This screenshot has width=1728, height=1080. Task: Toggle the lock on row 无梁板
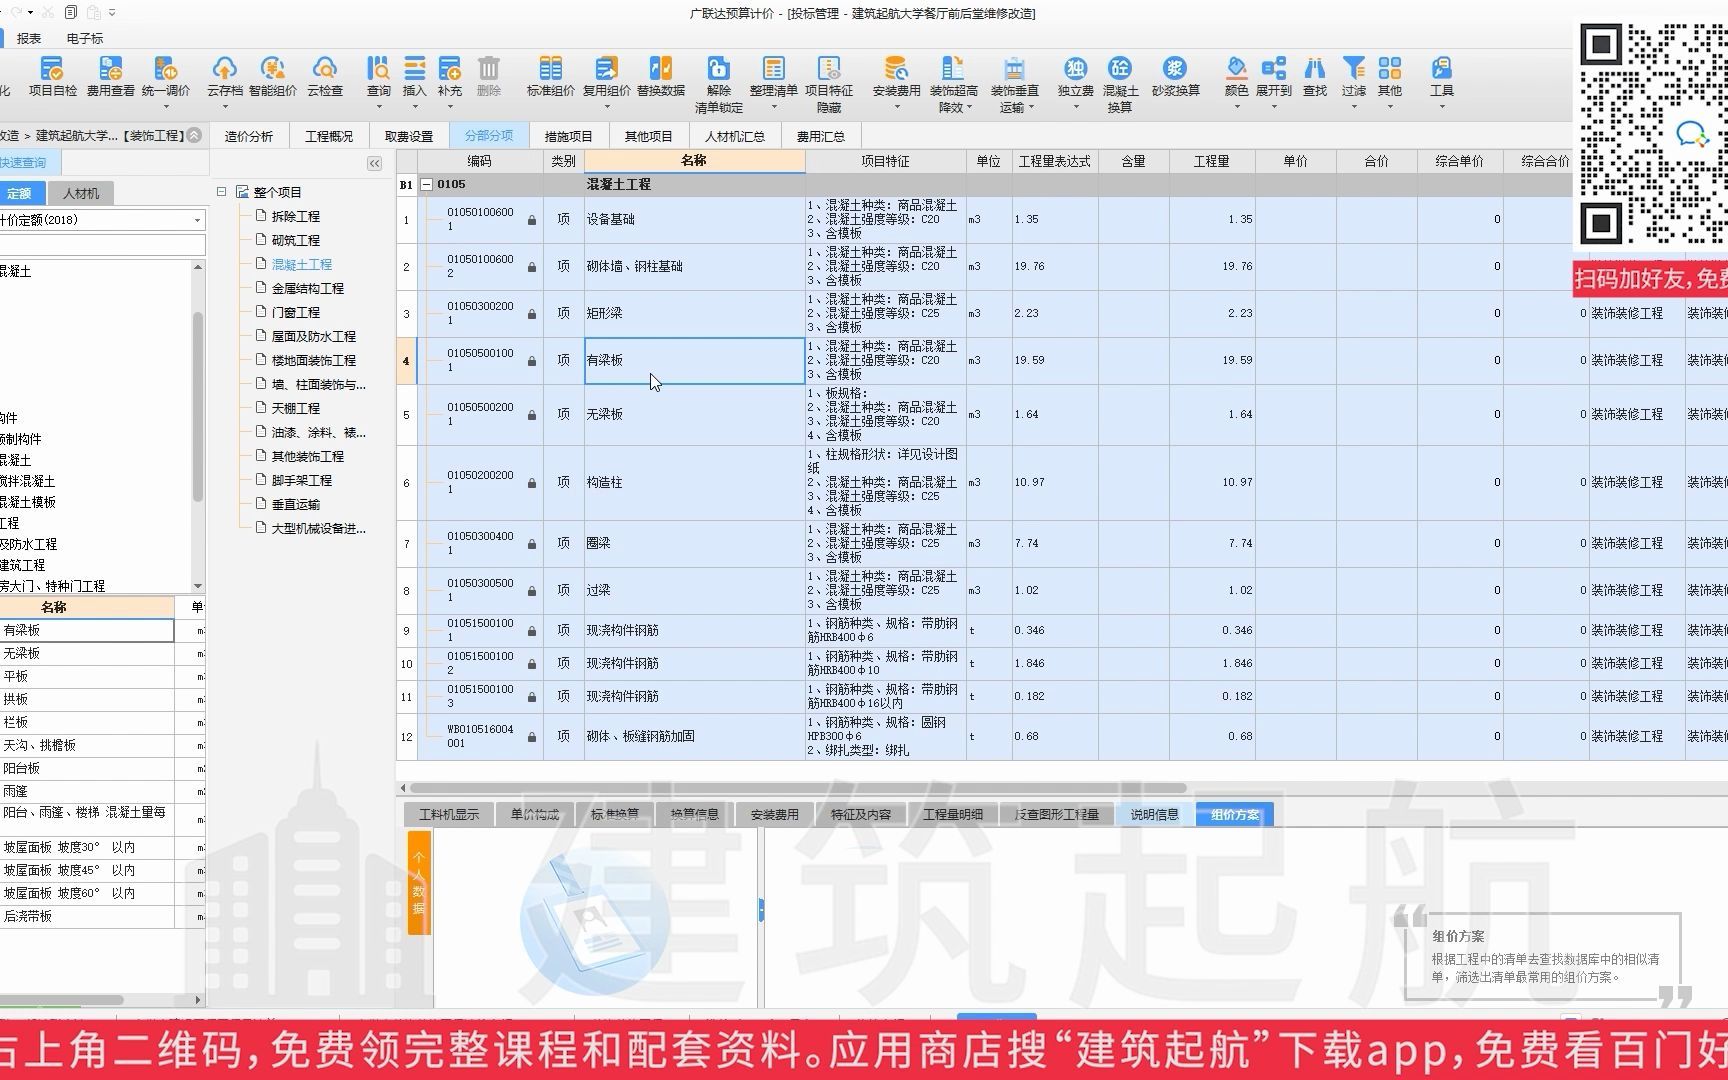point(532,415)
